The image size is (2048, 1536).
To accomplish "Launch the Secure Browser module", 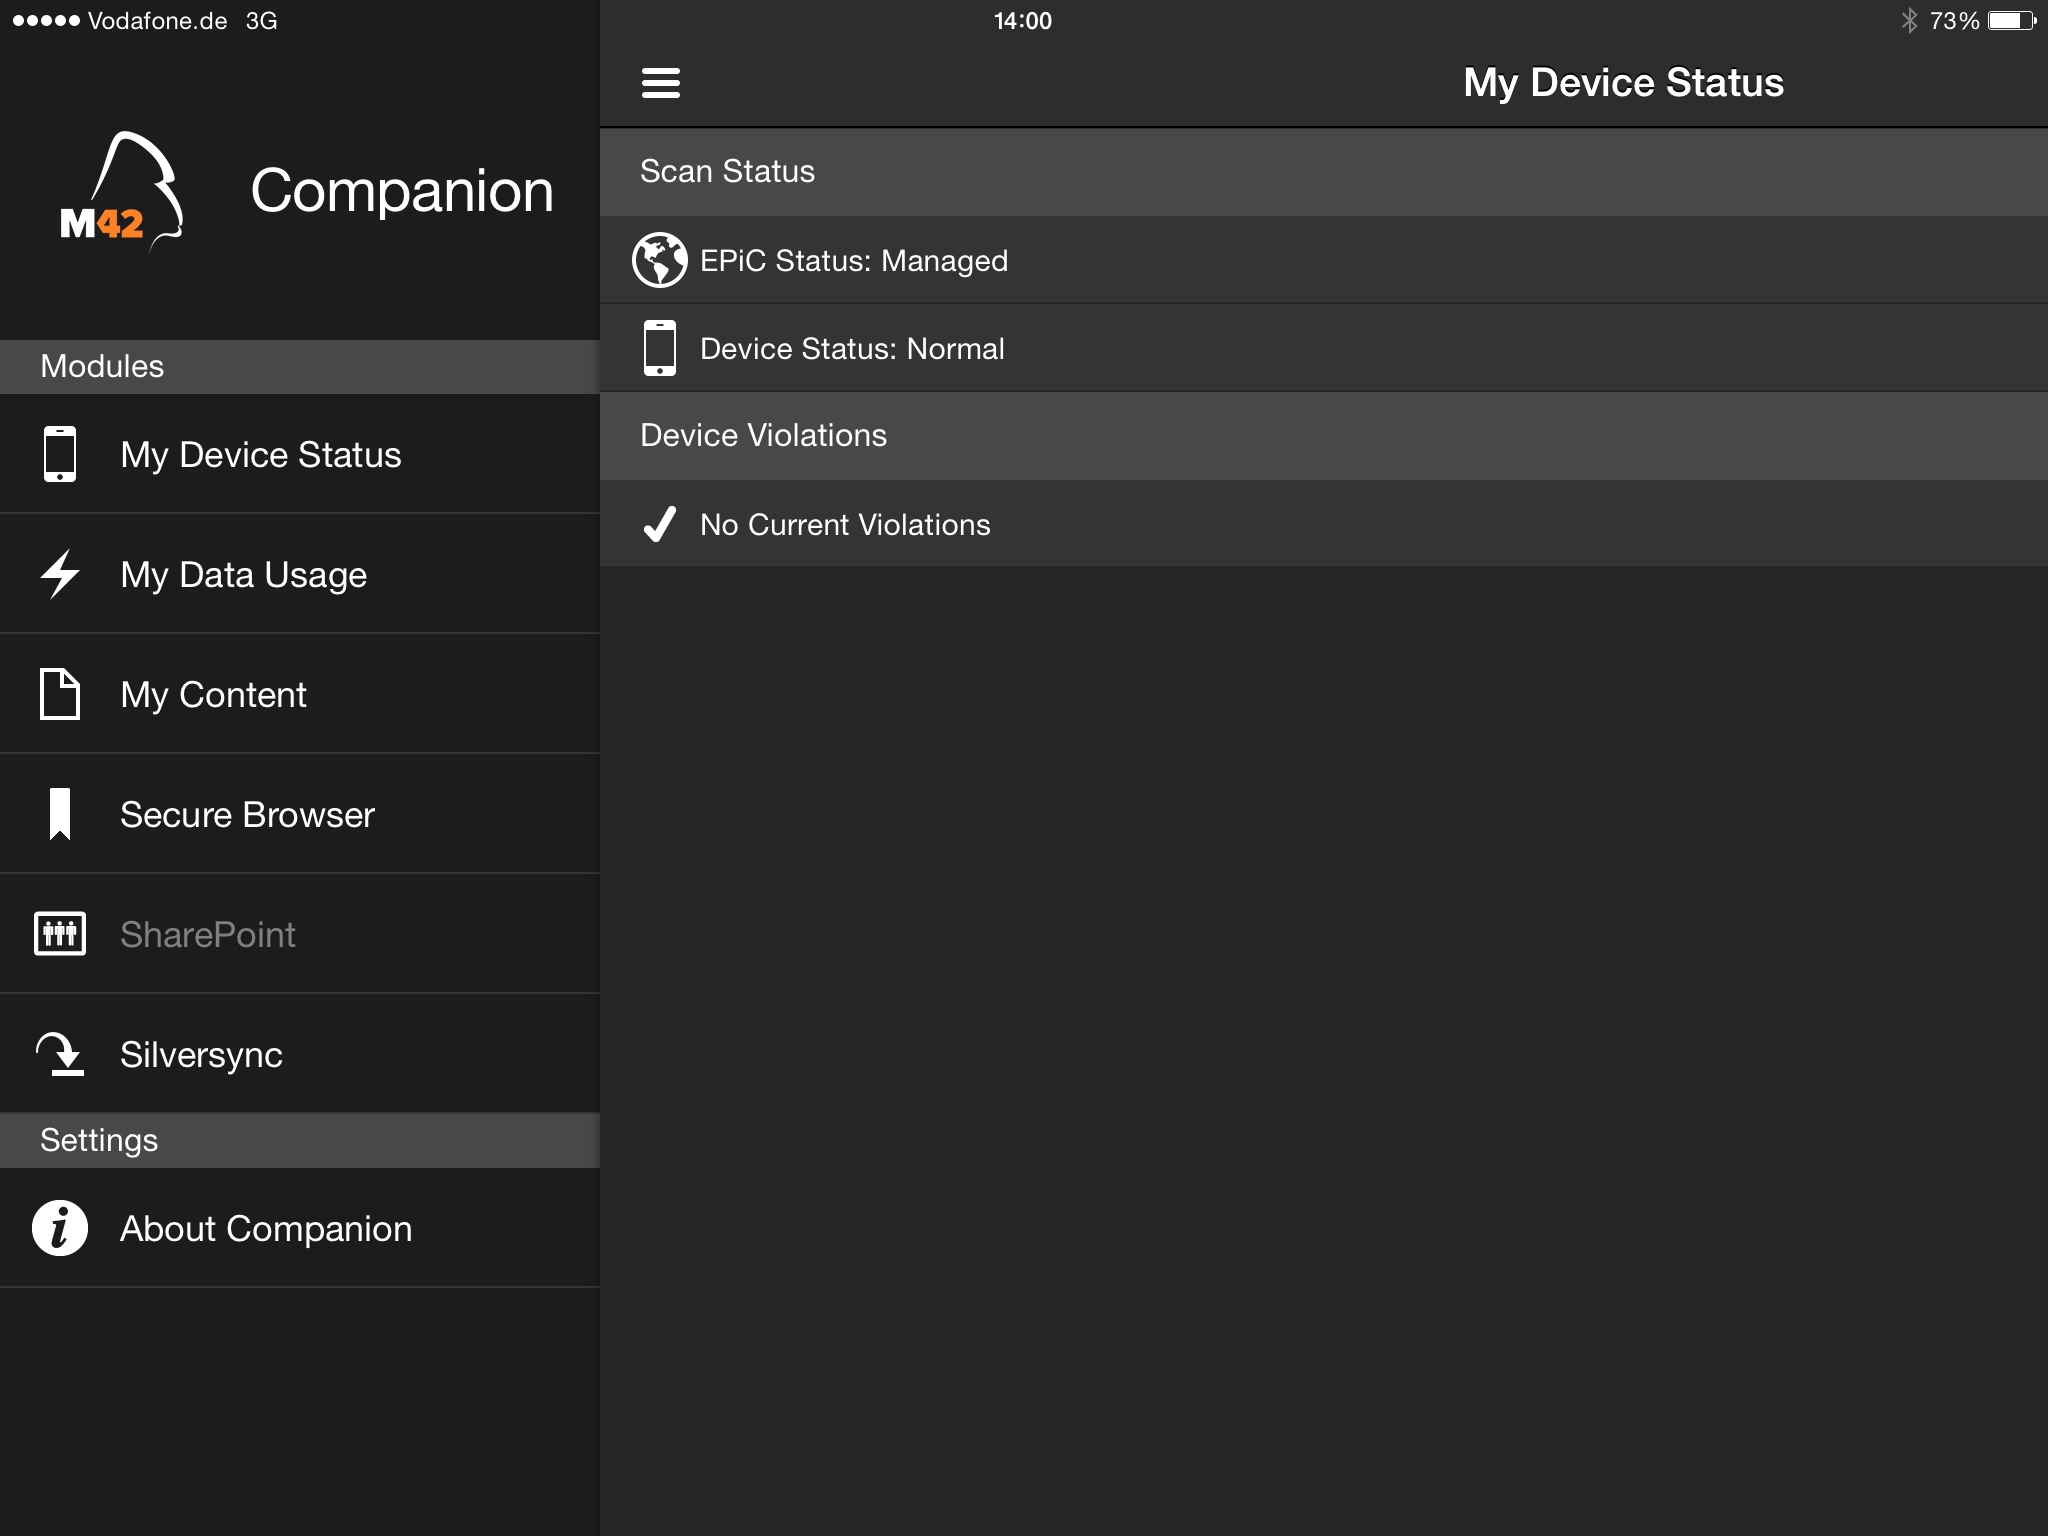I will pyautogui.click(x=300, y=814).
